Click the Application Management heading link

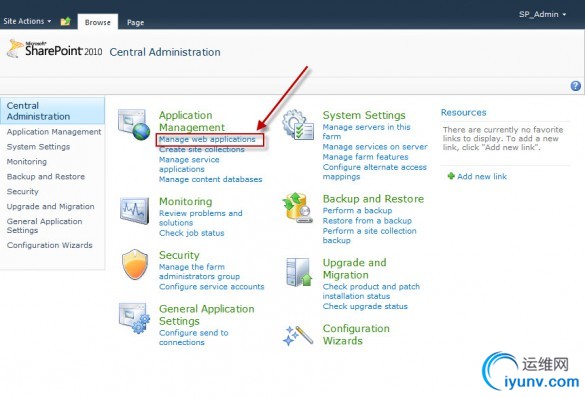(192, 121)
